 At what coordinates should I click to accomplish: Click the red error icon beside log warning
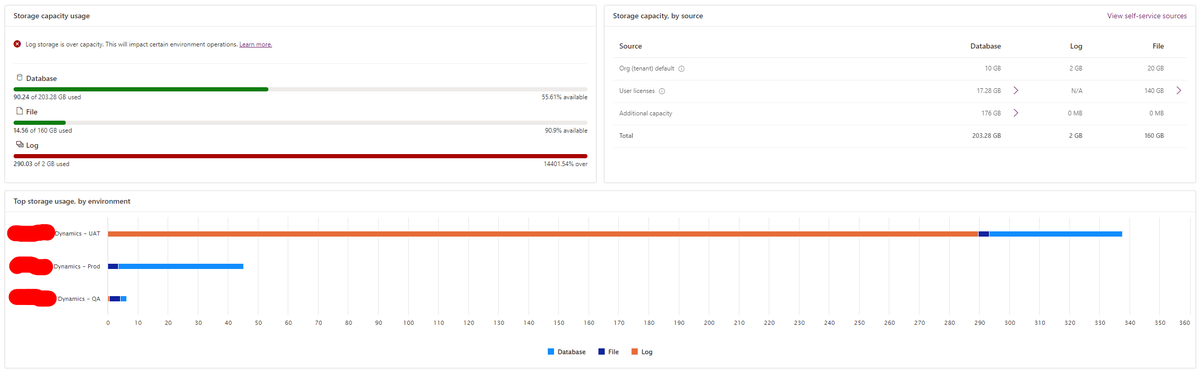[x=17, y=45]
